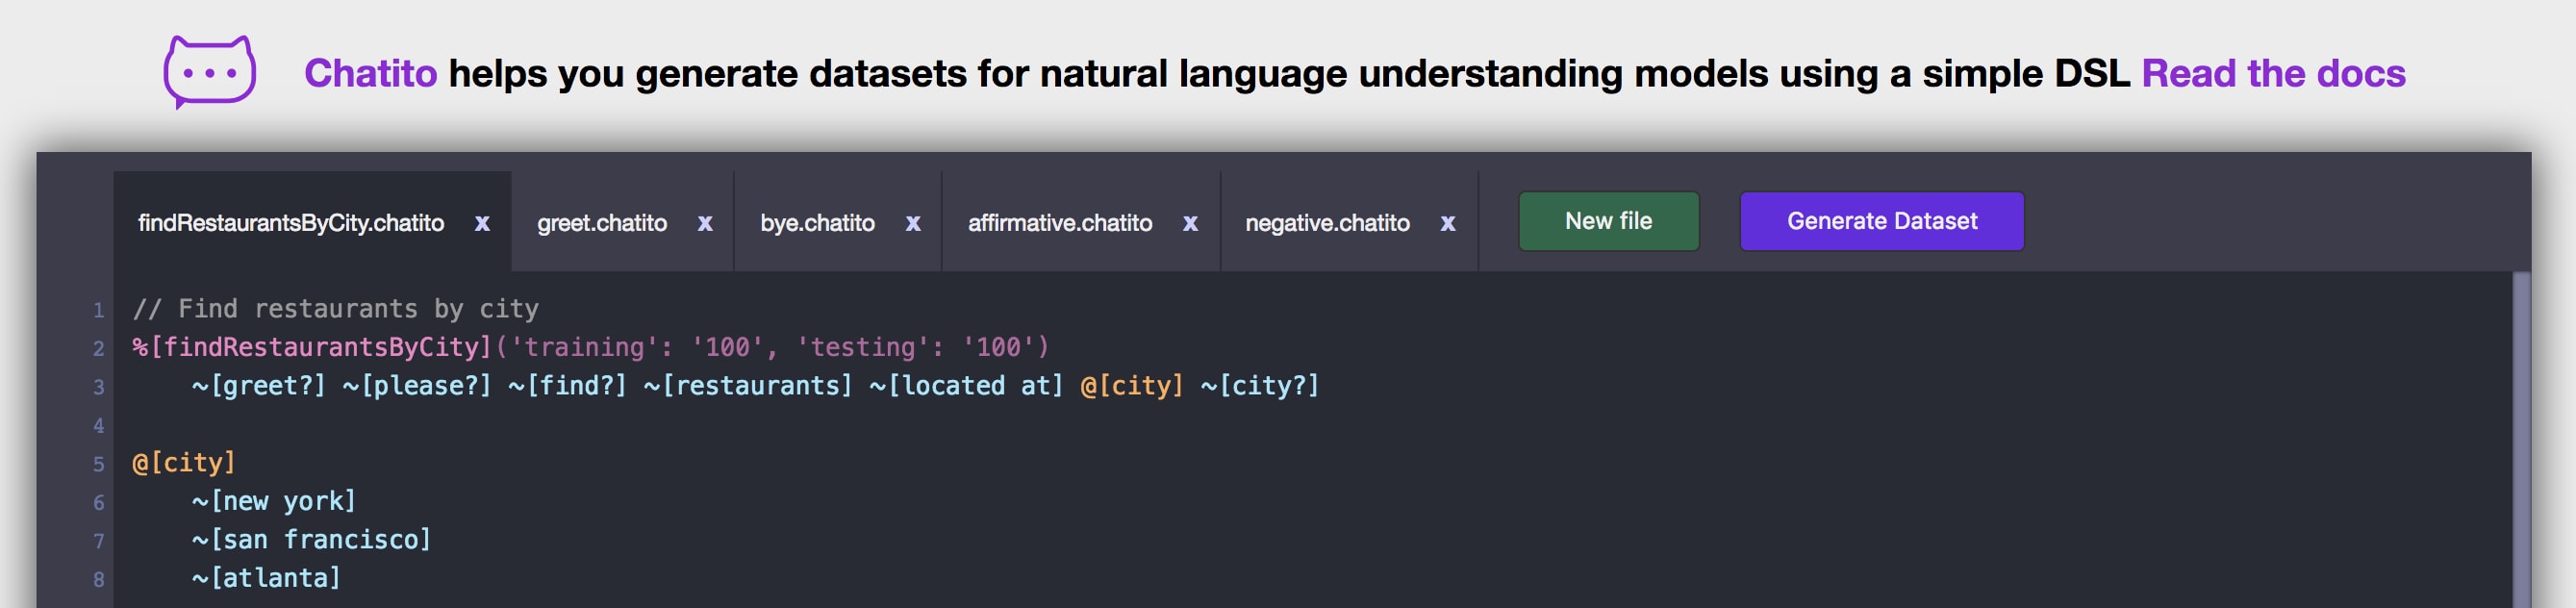This screenshot has width=2576, height=608.
Task: Click the 'testing': '100' argument
Action: coord(916,347)
